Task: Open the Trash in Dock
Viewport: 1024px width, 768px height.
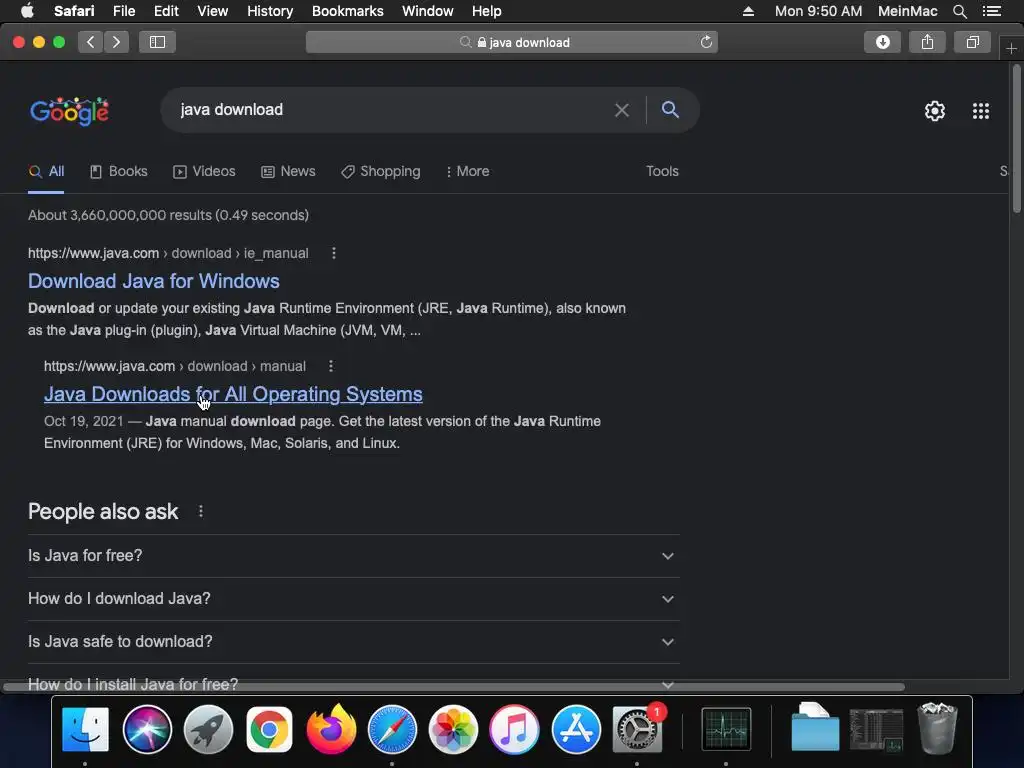Action: (937, 728)
